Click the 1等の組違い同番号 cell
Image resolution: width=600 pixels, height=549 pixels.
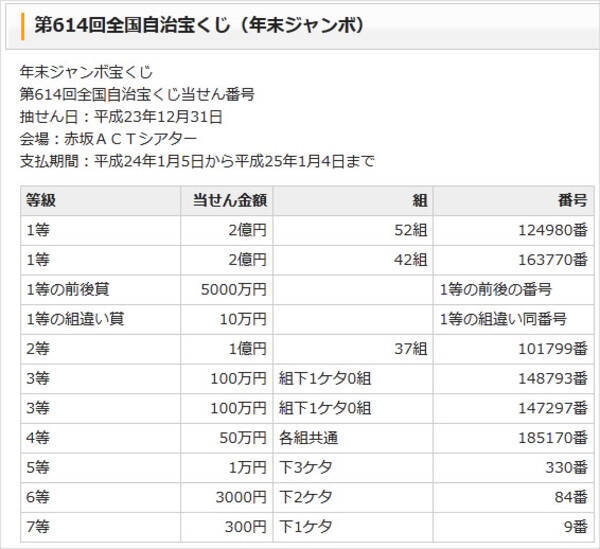coord(503,319)
